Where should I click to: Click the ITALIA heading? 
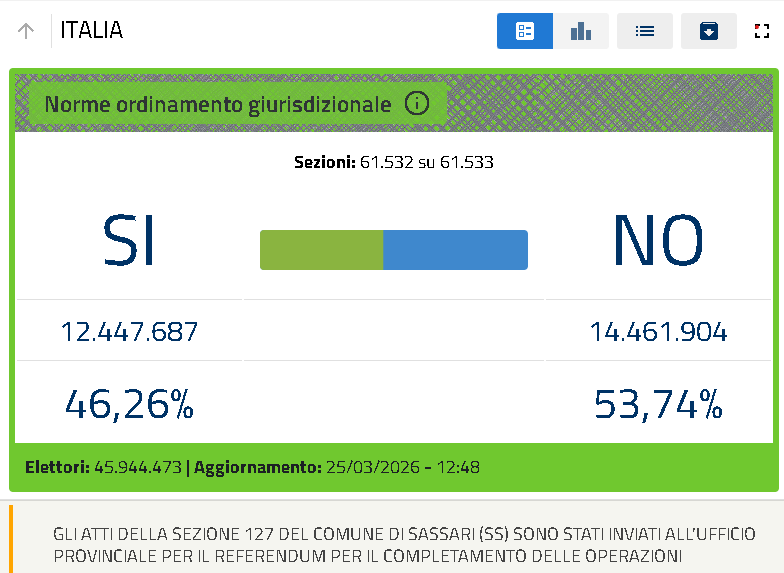point(92,30)
